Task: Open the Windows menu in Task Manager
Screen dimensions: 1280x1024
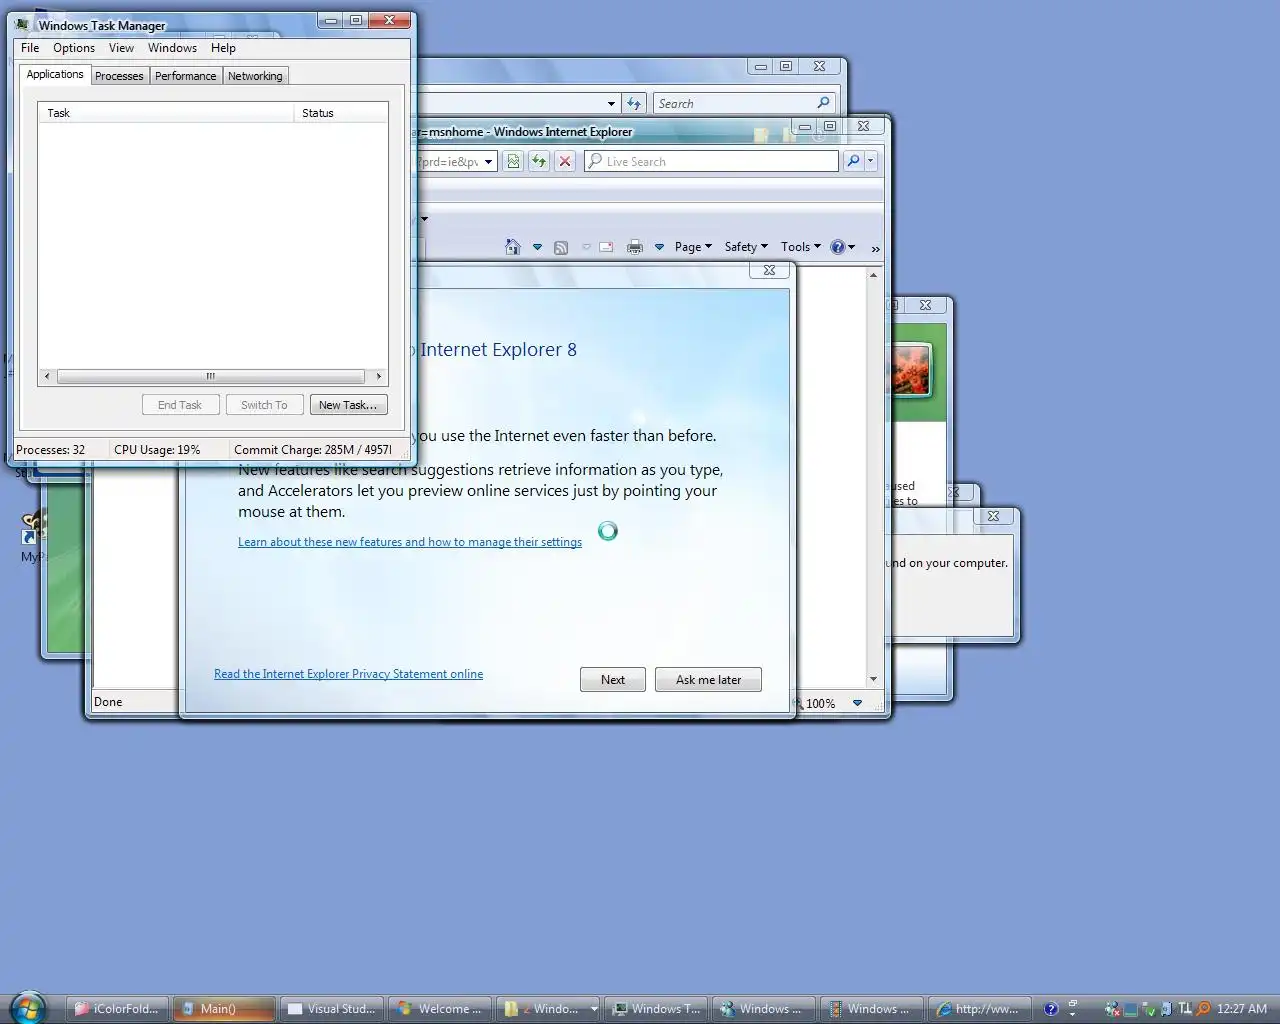Action: click(x=172, y=47)
